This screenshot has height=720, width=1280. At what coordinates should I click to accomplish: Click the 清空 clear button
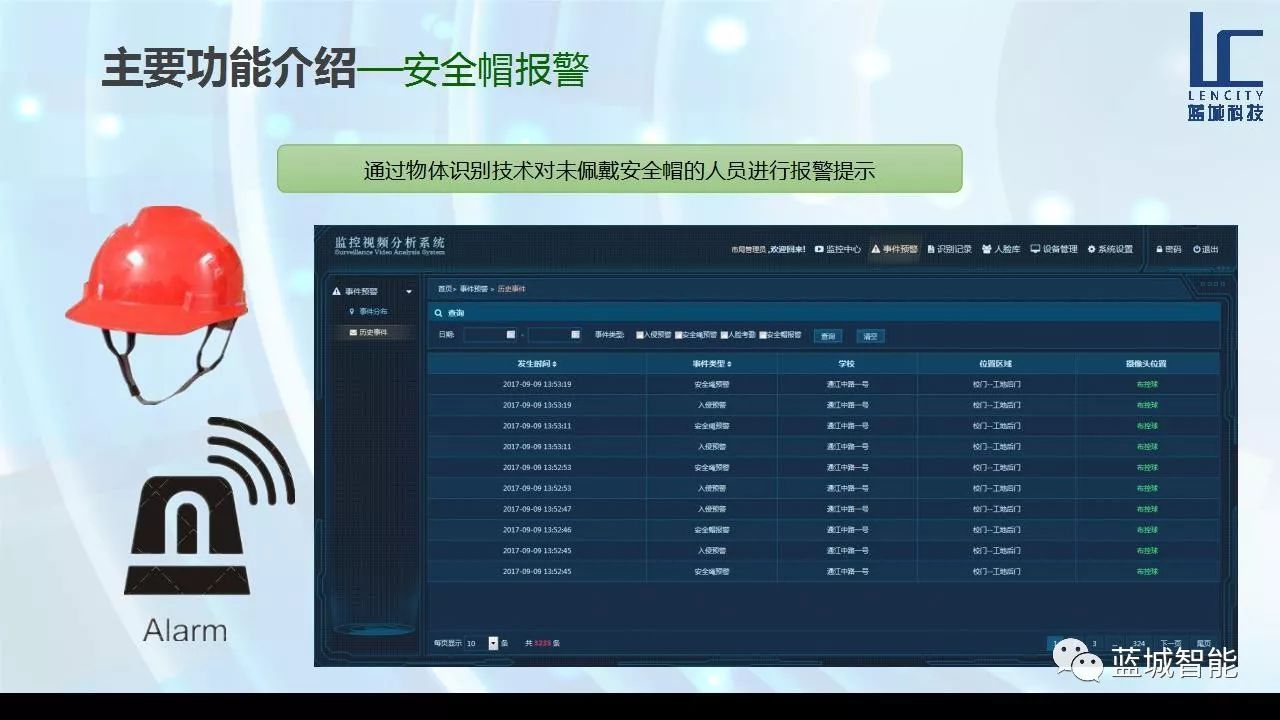(x=870, y=336)
